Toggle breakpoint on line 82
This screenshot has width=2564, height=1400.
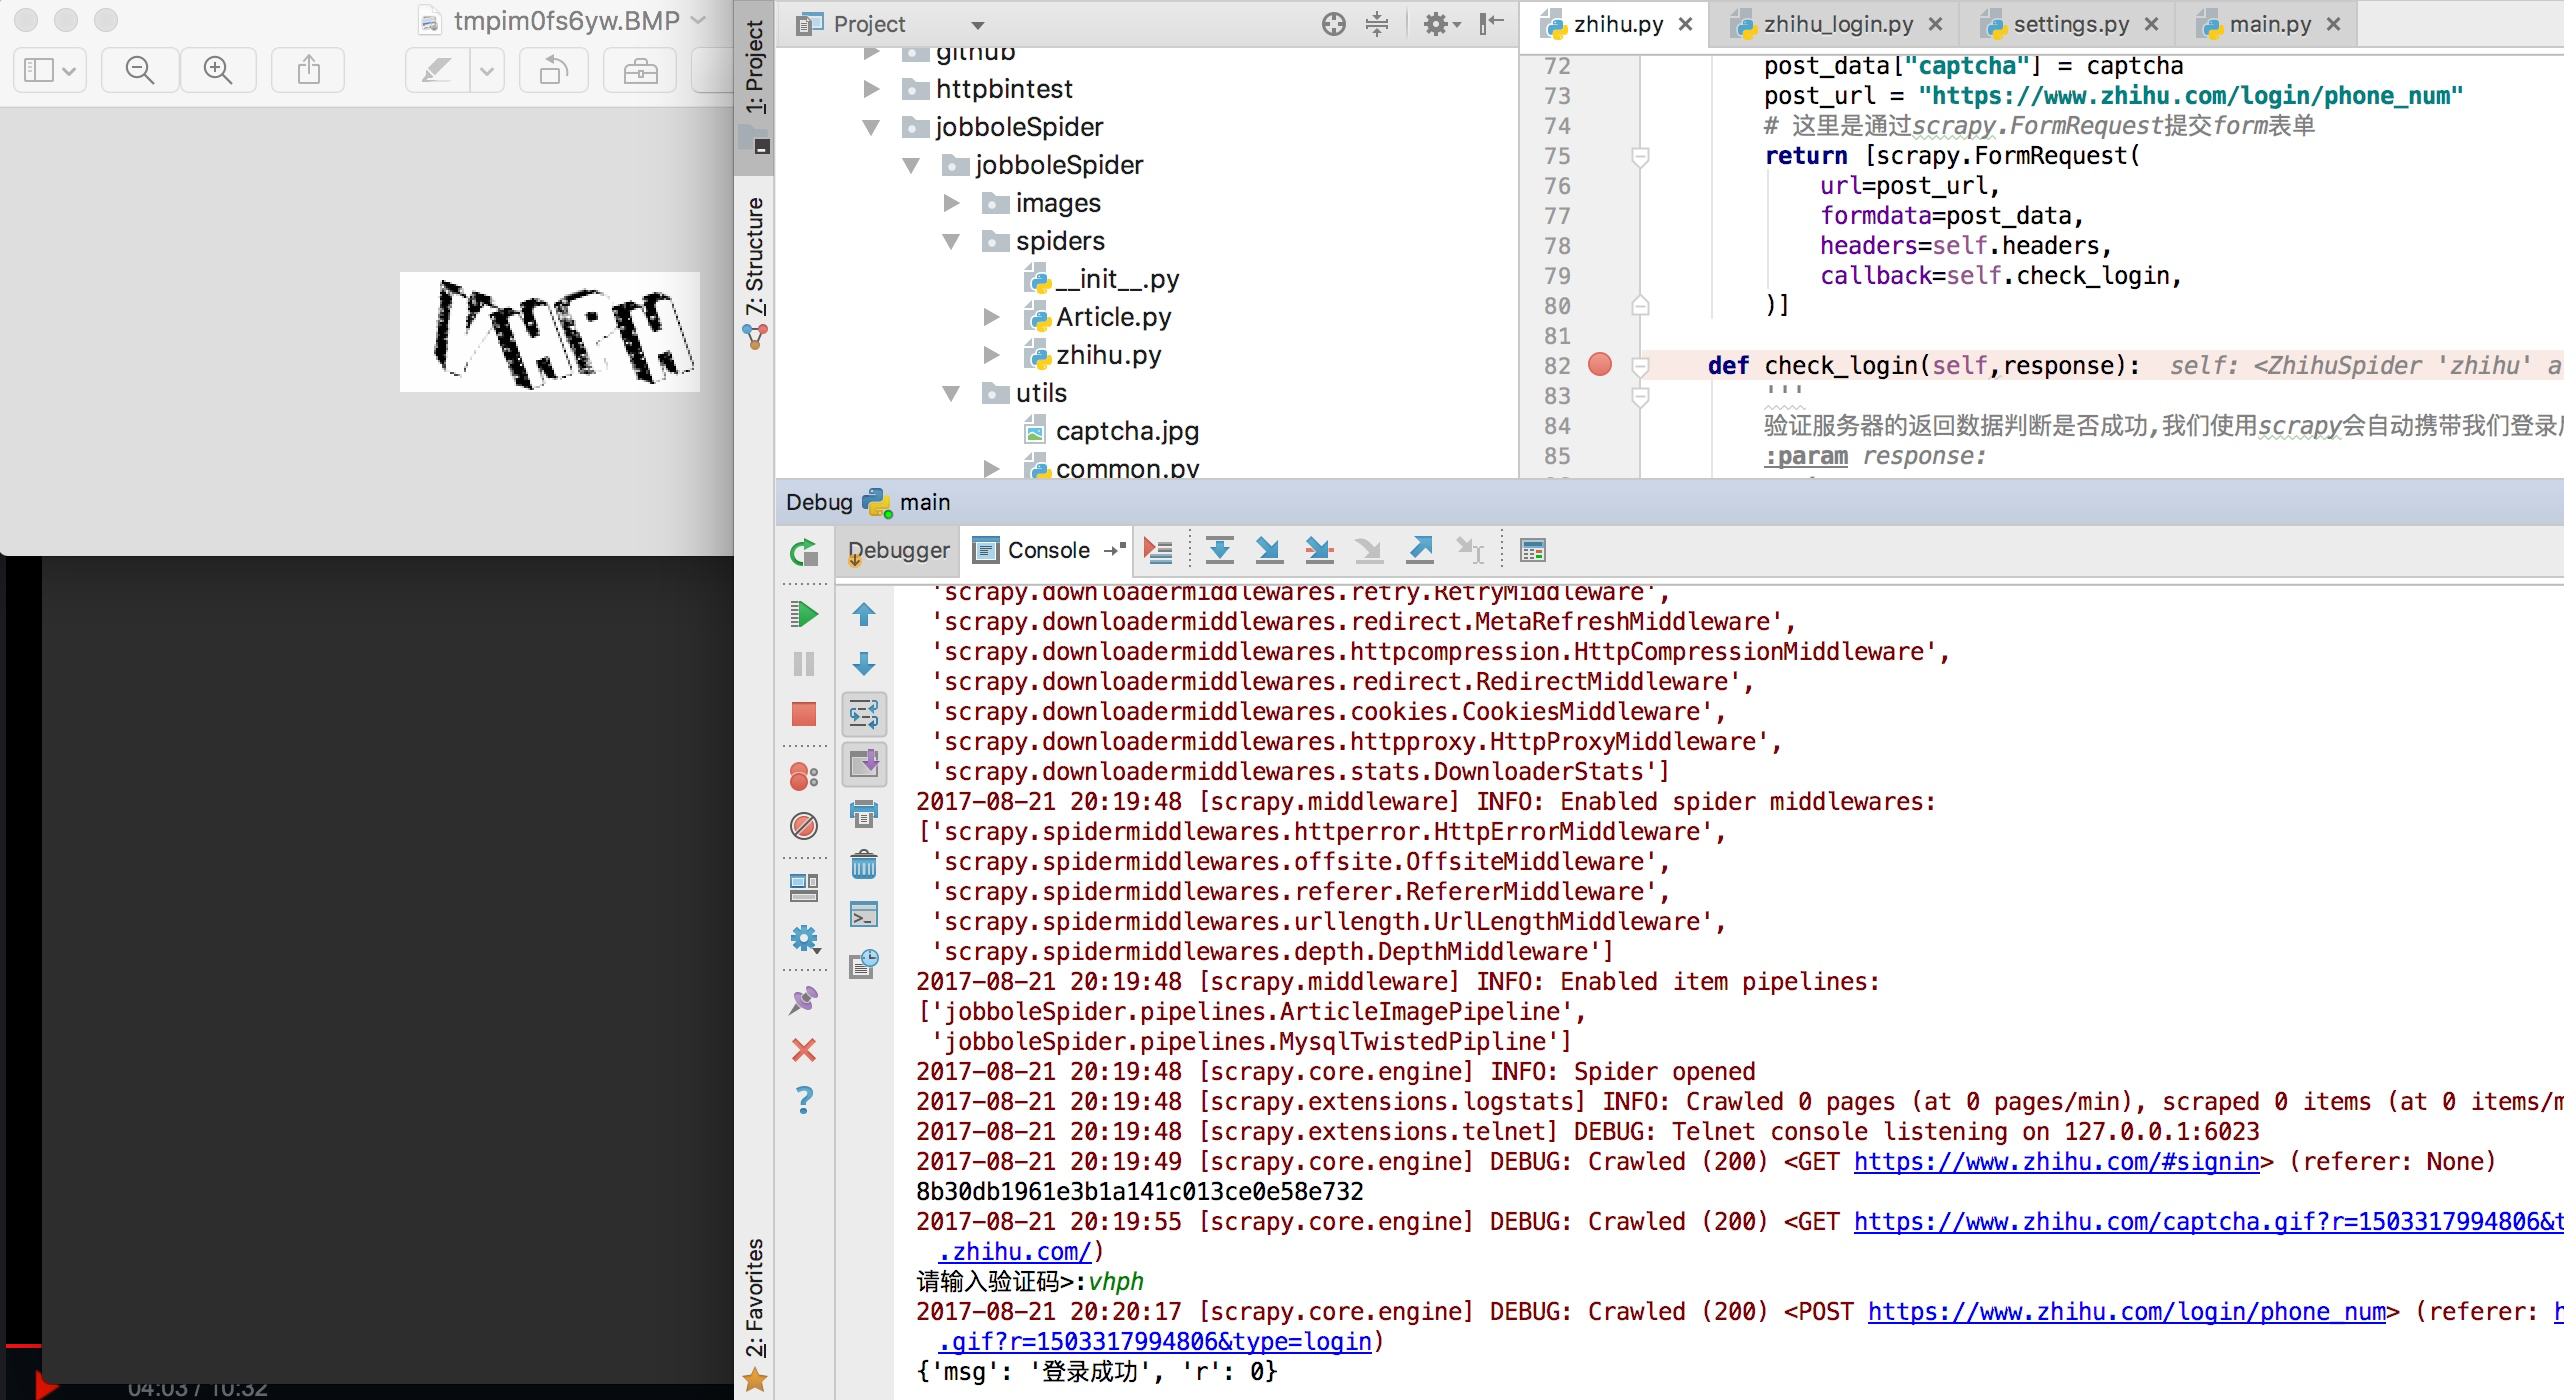1600,365
